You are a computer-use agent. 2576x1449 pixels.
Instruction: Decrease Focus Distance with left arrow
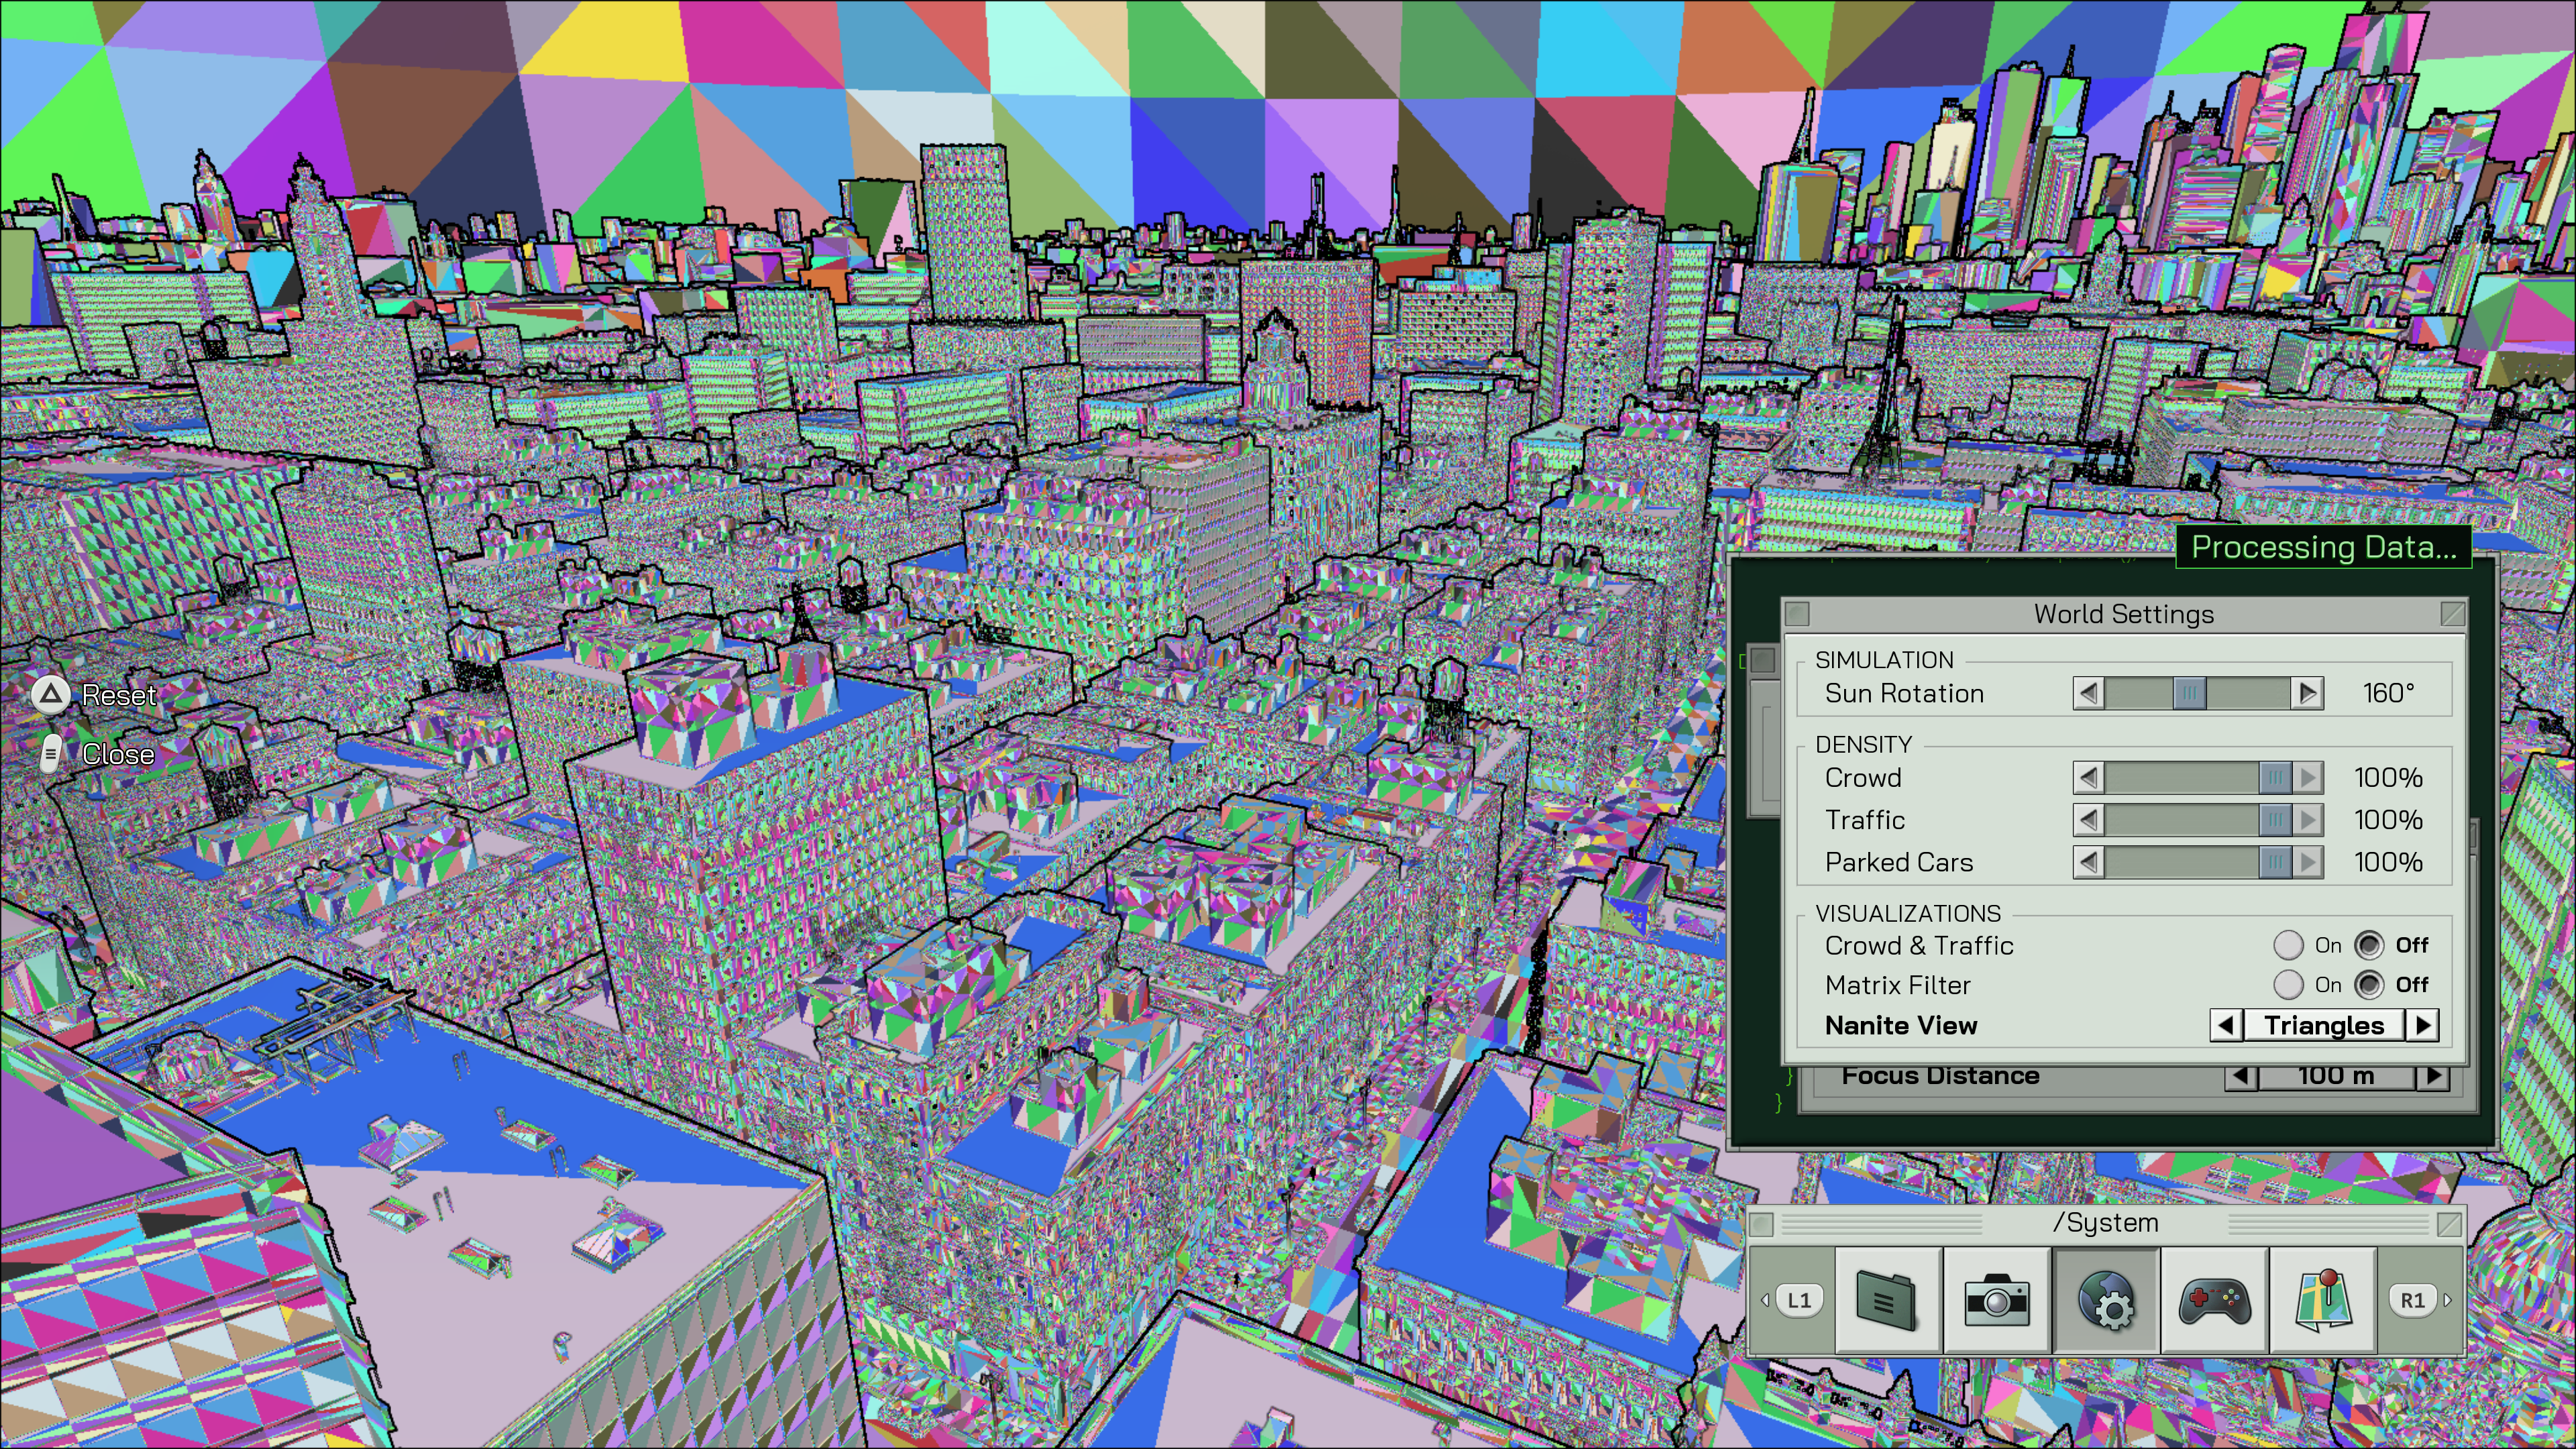tap(2240, 1076)
